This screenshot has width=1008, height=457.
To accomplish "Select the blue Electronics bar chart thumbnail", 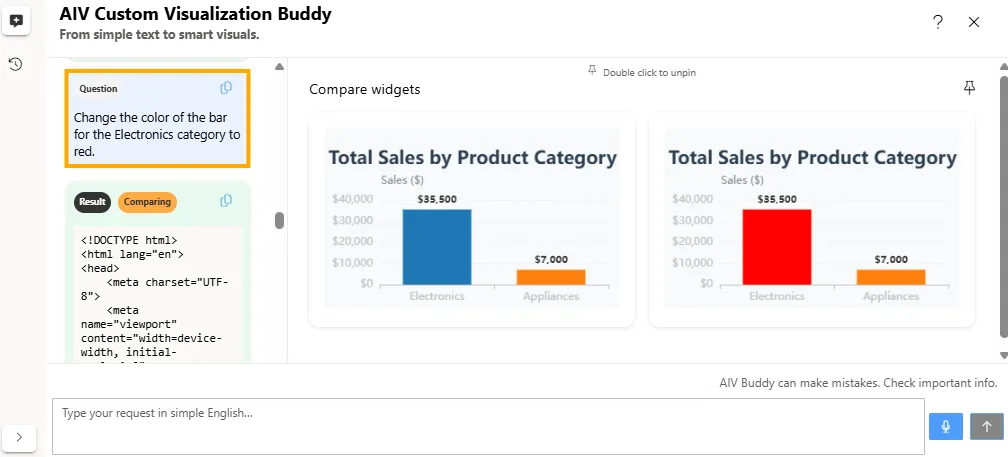I will coord(472,219).
